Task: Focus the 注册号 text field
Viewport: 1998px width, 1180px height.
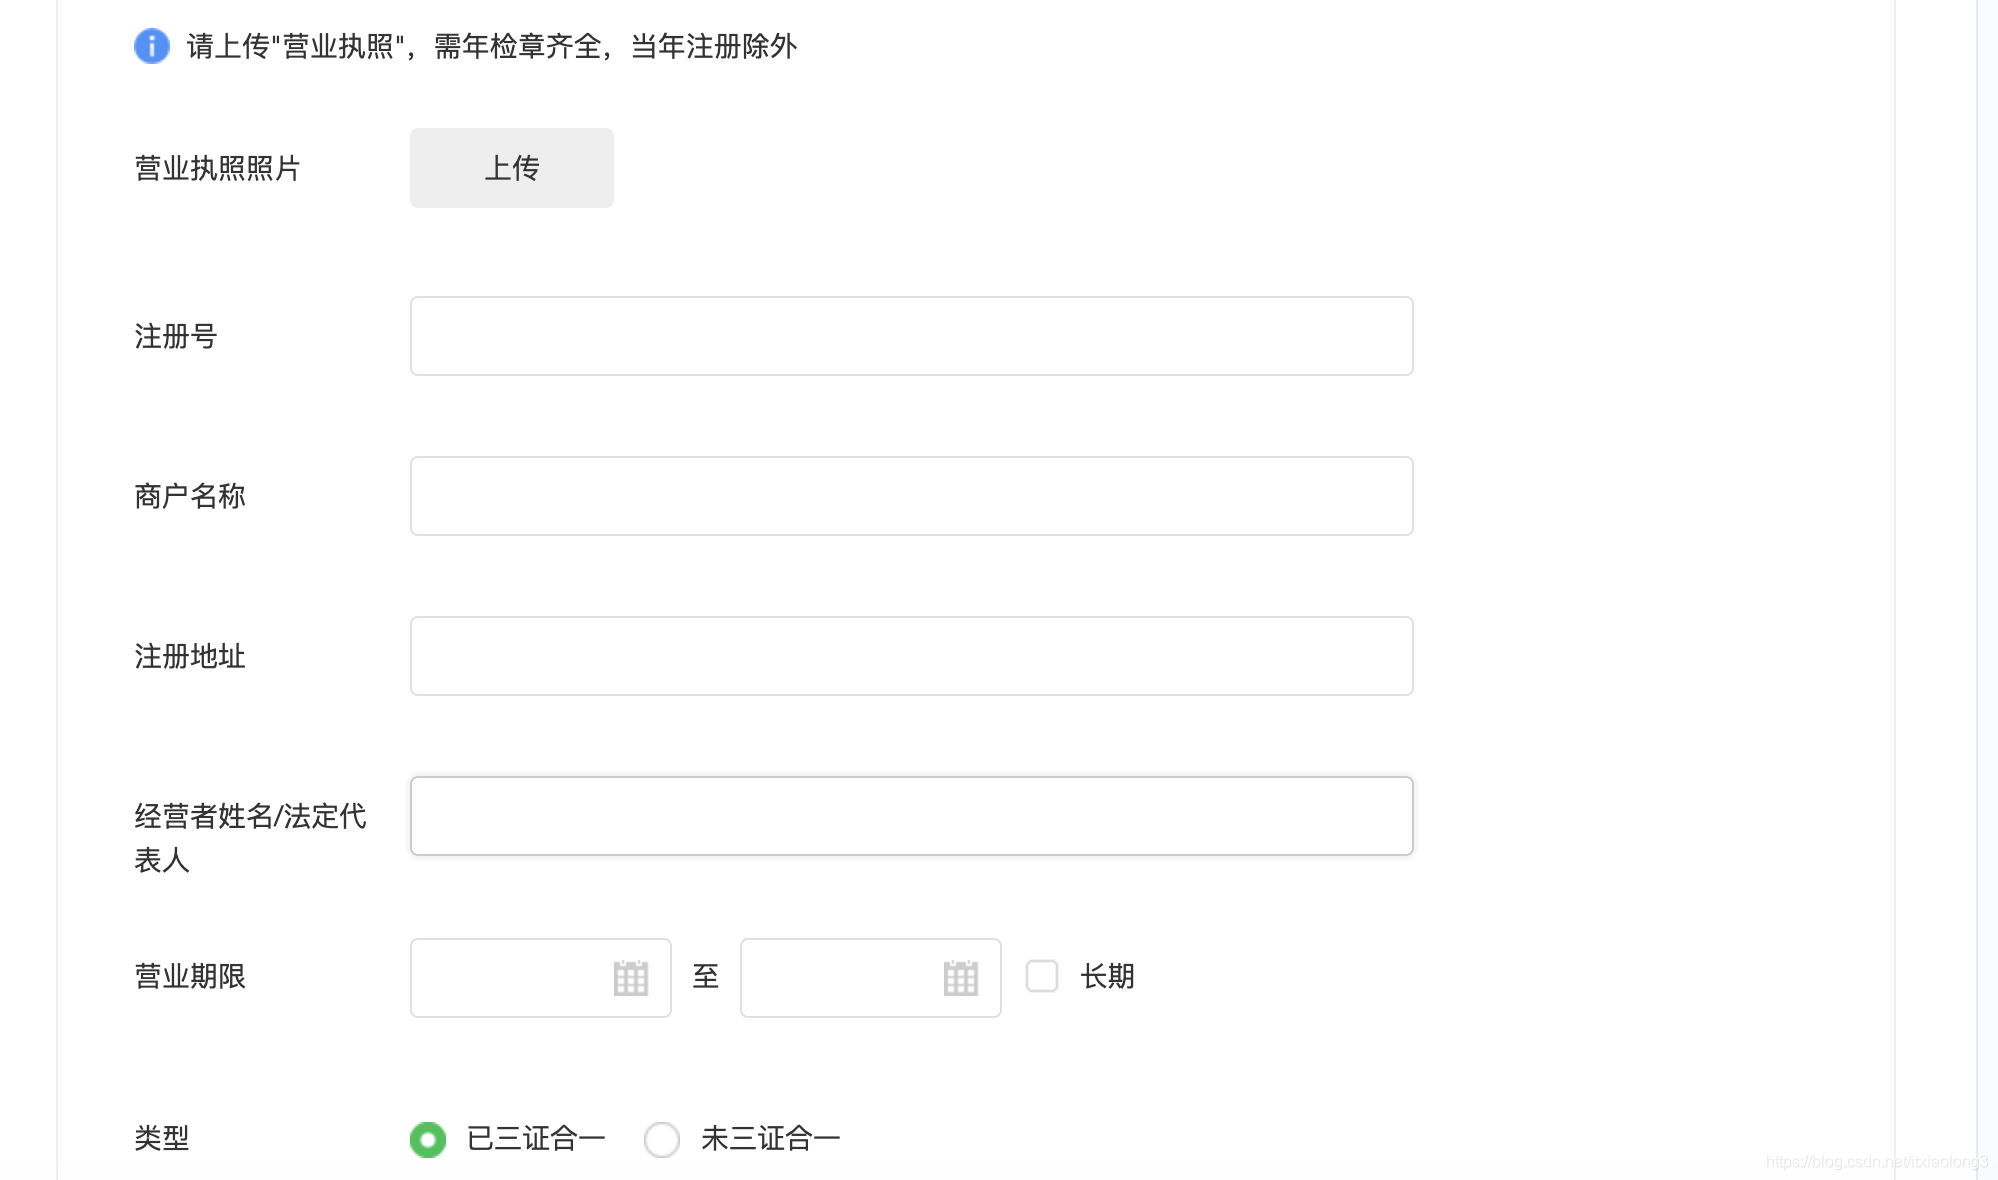Action: click(912, 336)
